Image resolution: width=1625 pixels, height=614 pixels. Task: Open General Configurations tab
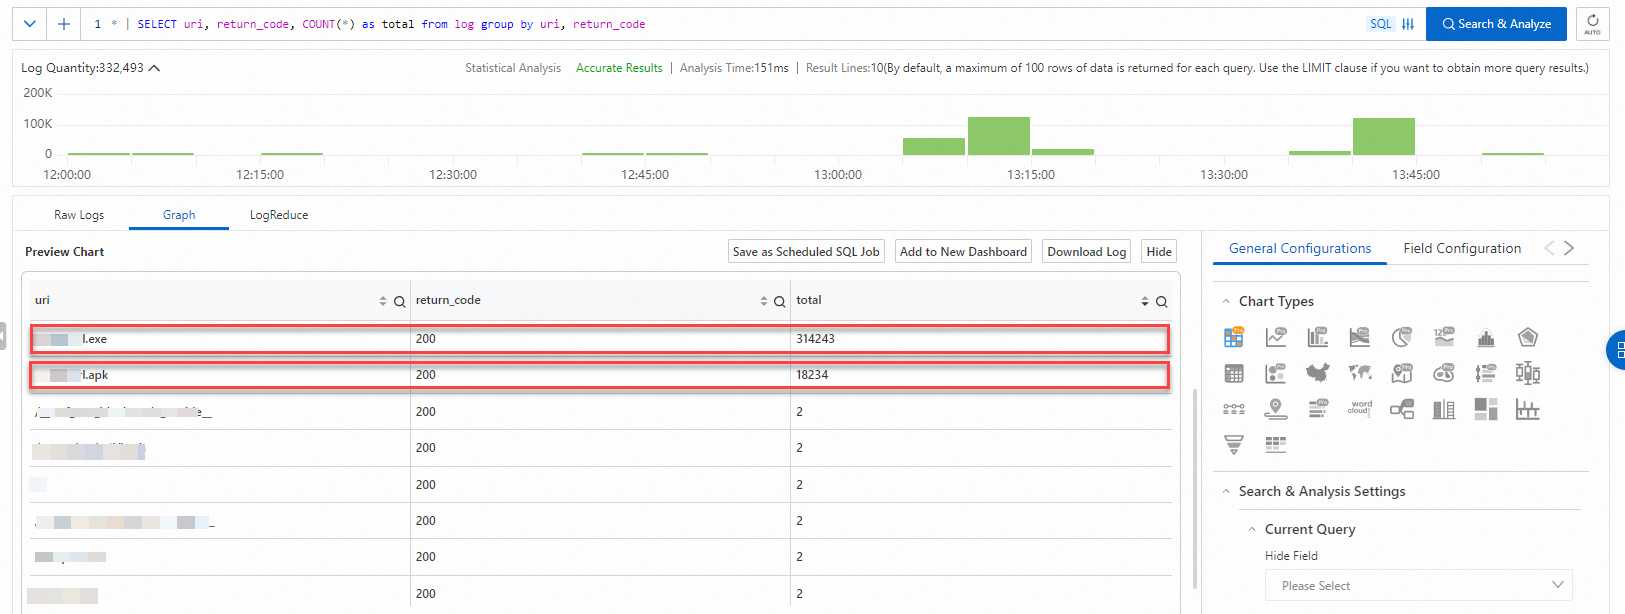point(1300,248)
